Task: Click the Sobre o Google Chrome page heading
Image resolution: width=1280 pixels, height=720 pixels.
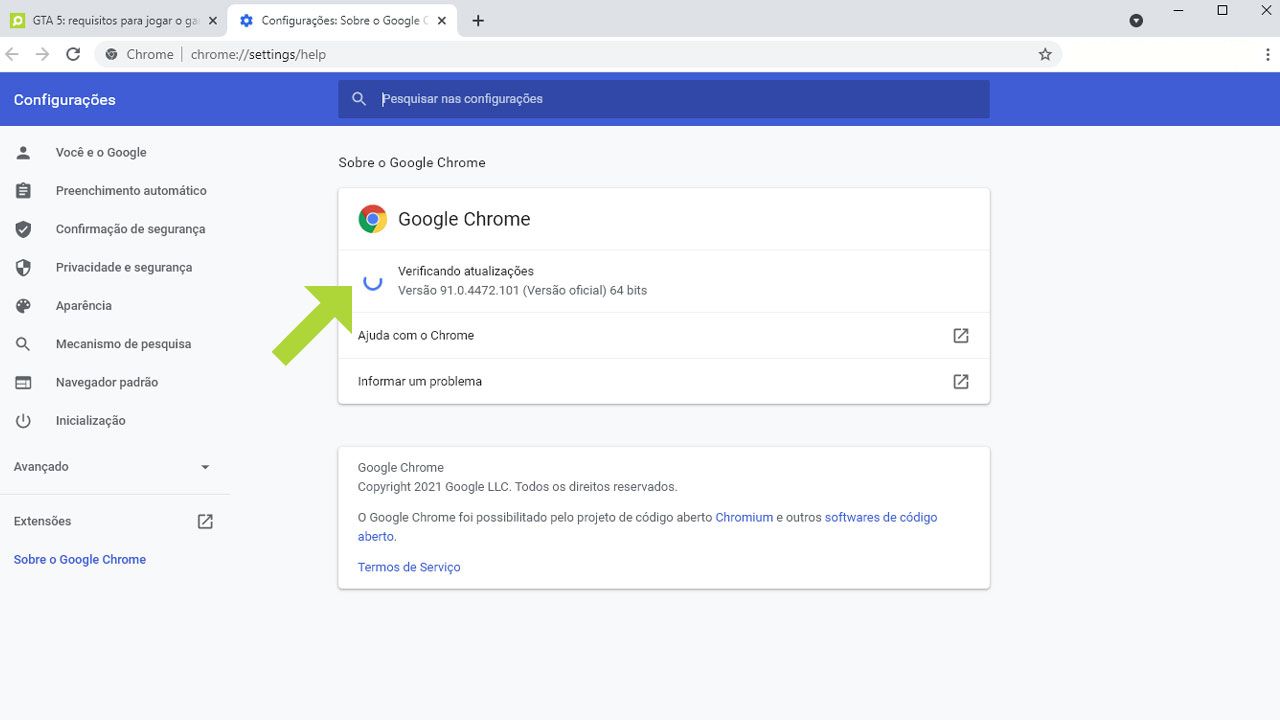Action: (x=412, y=162)
